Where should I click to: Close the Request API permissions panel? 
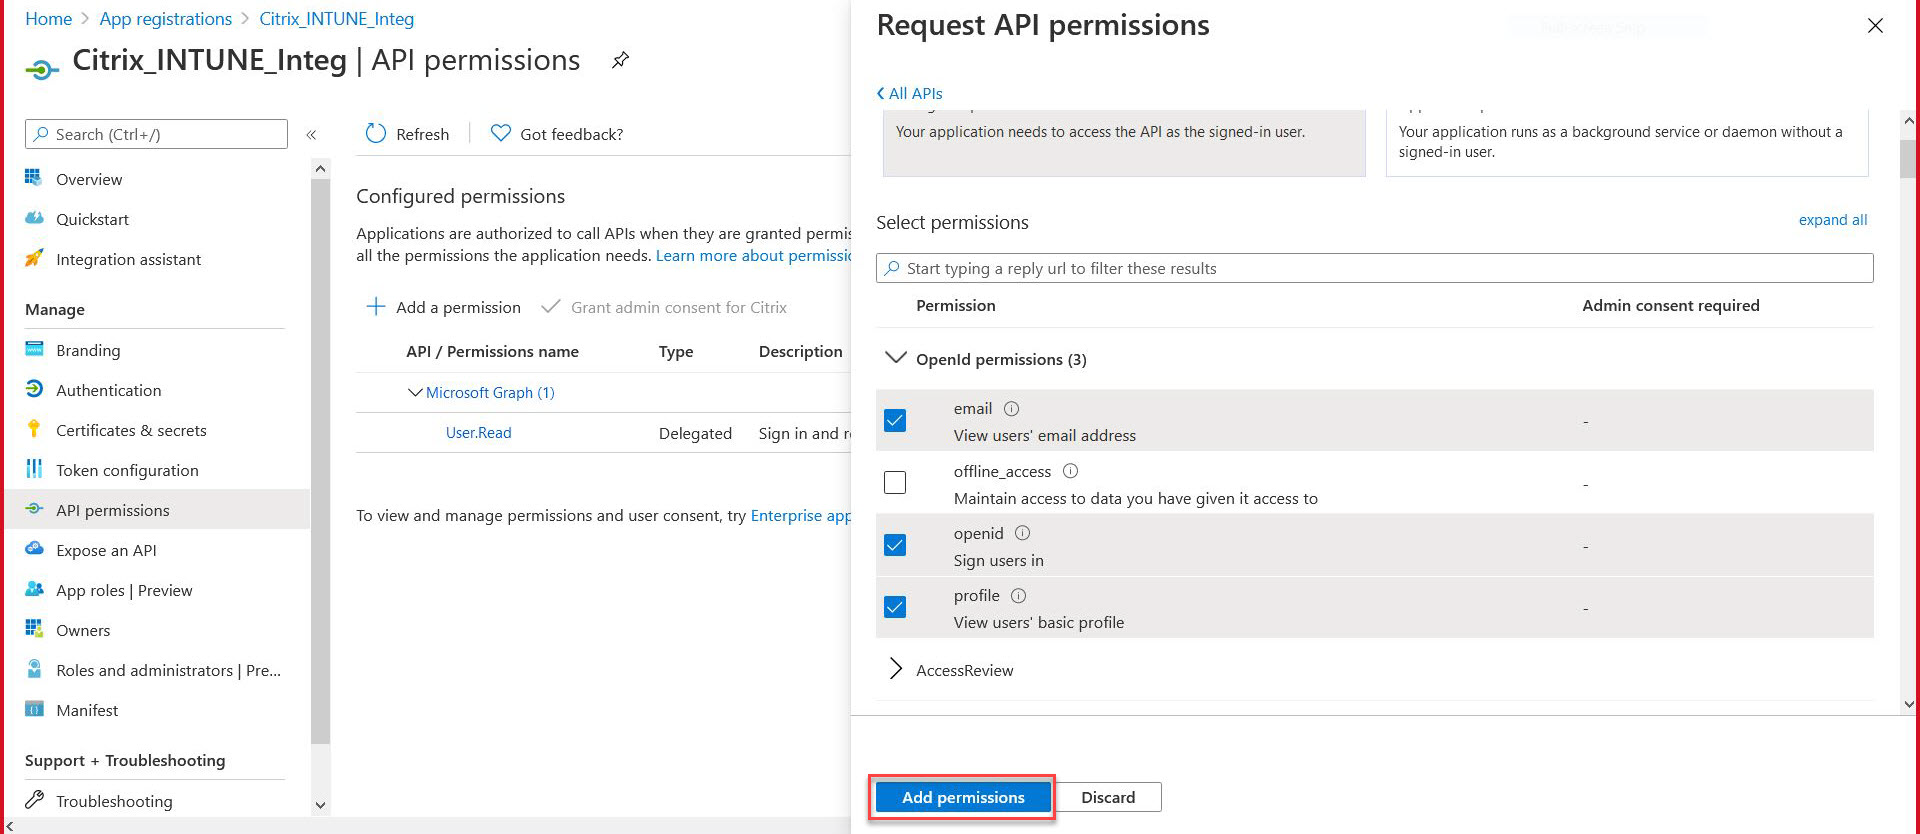click(1875, 26)
